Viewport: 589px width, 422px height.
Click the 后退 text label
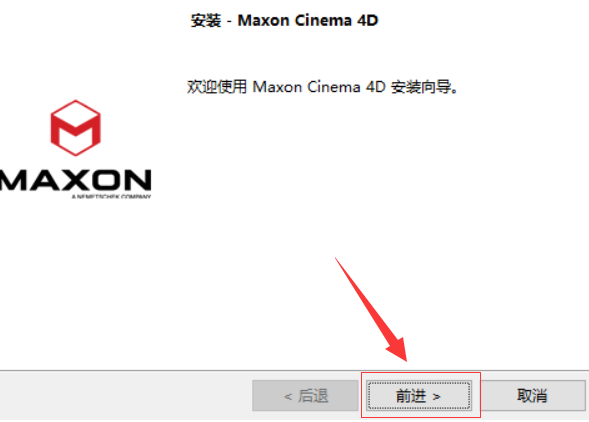[313, 396]
